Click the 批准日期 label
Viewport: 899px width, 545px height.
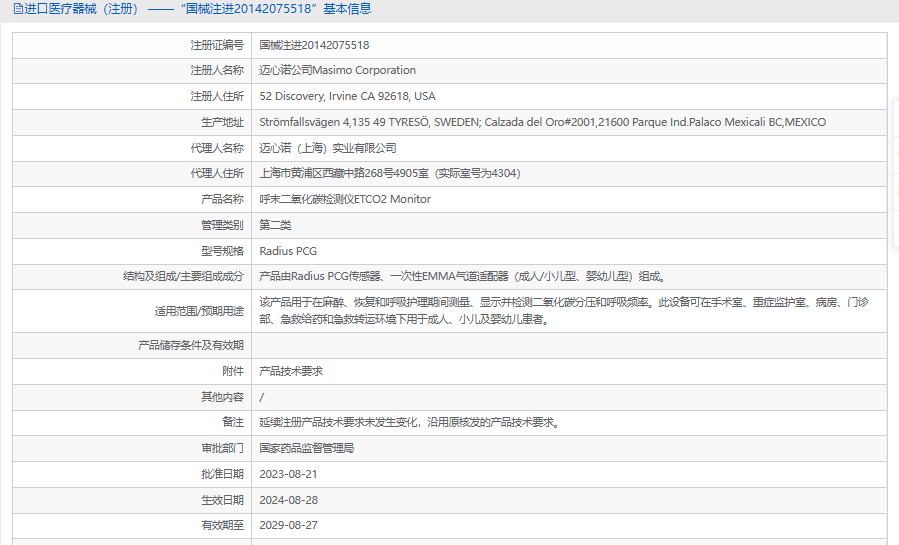[x=222, y=474]
